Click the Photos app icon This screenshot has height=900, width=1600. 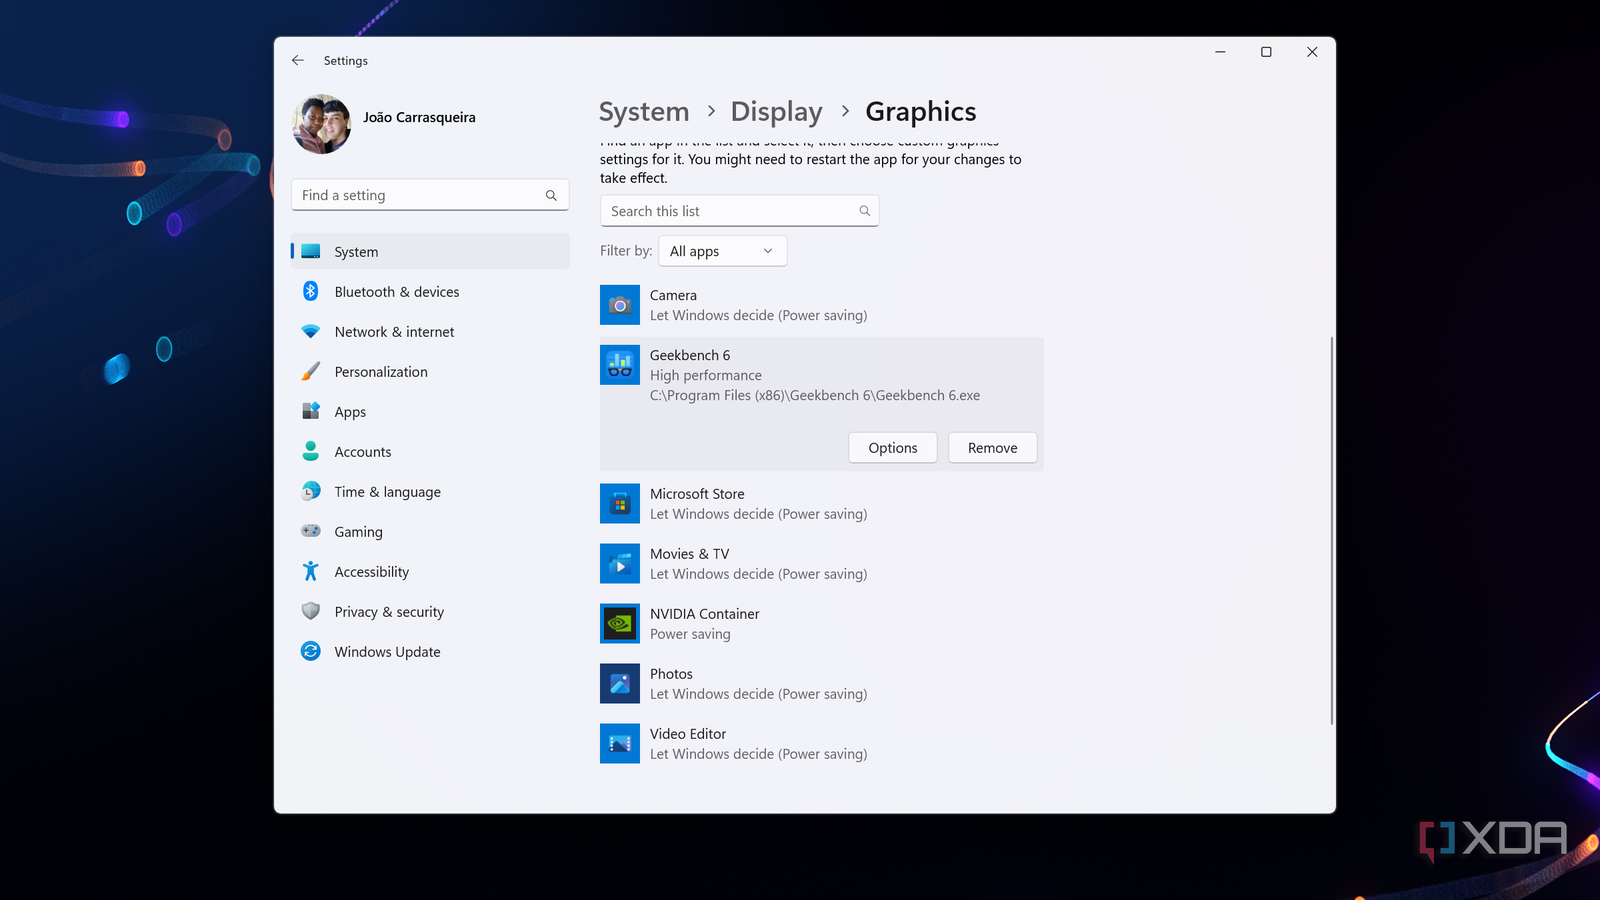(x=619, y=684)
